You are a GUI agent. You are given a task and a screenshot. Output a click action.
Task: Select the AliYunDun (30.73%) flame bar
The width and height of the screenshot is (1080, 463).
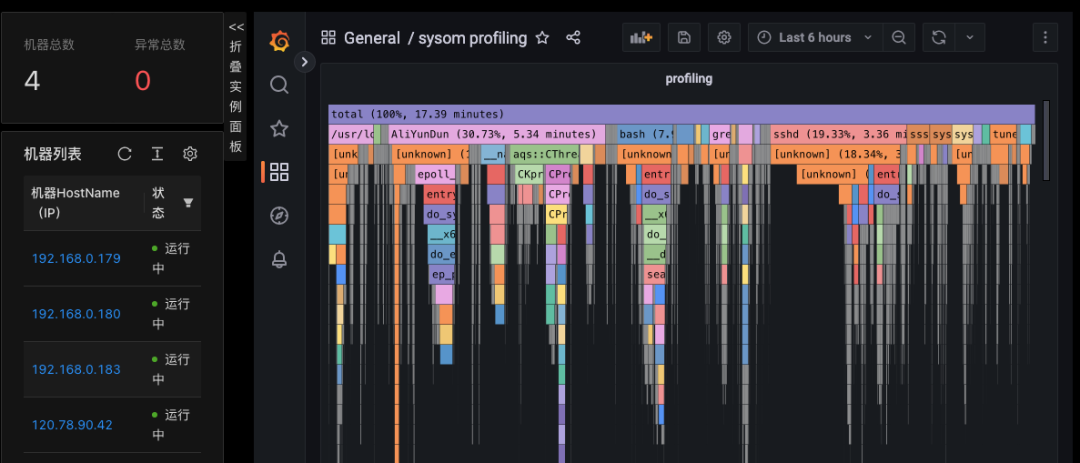point(497,134)
